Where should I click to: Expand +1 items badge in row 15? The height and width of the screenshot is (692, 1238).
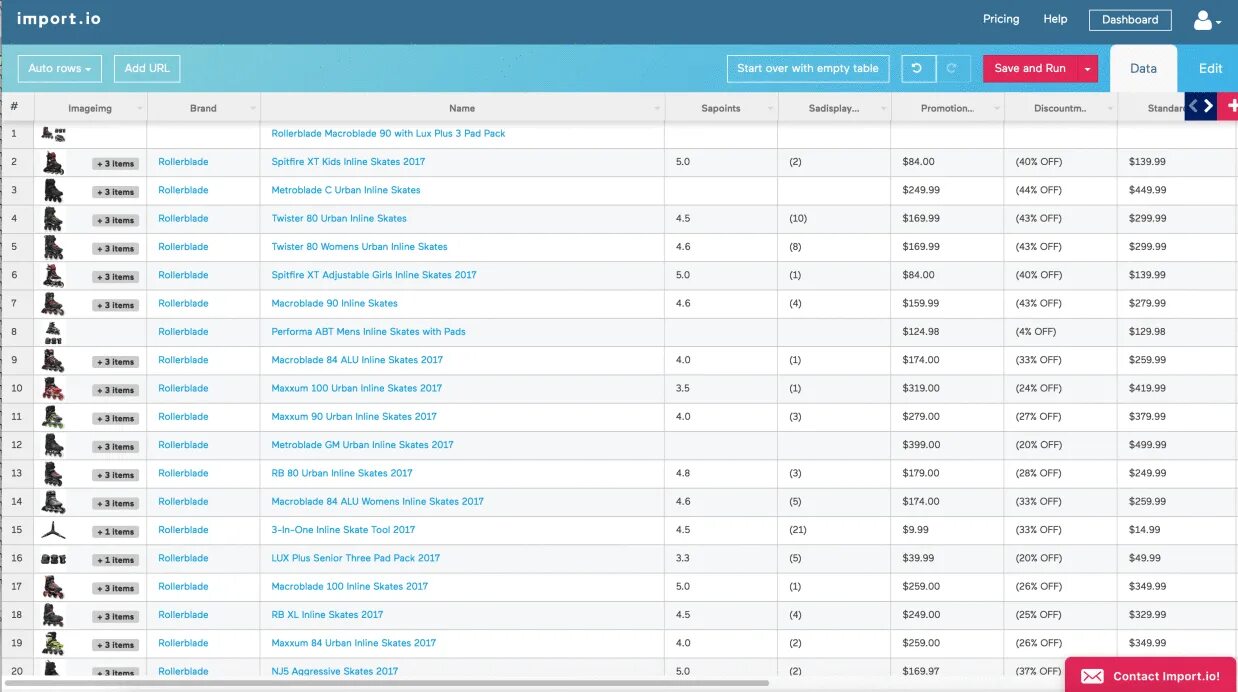pos(115,532)
